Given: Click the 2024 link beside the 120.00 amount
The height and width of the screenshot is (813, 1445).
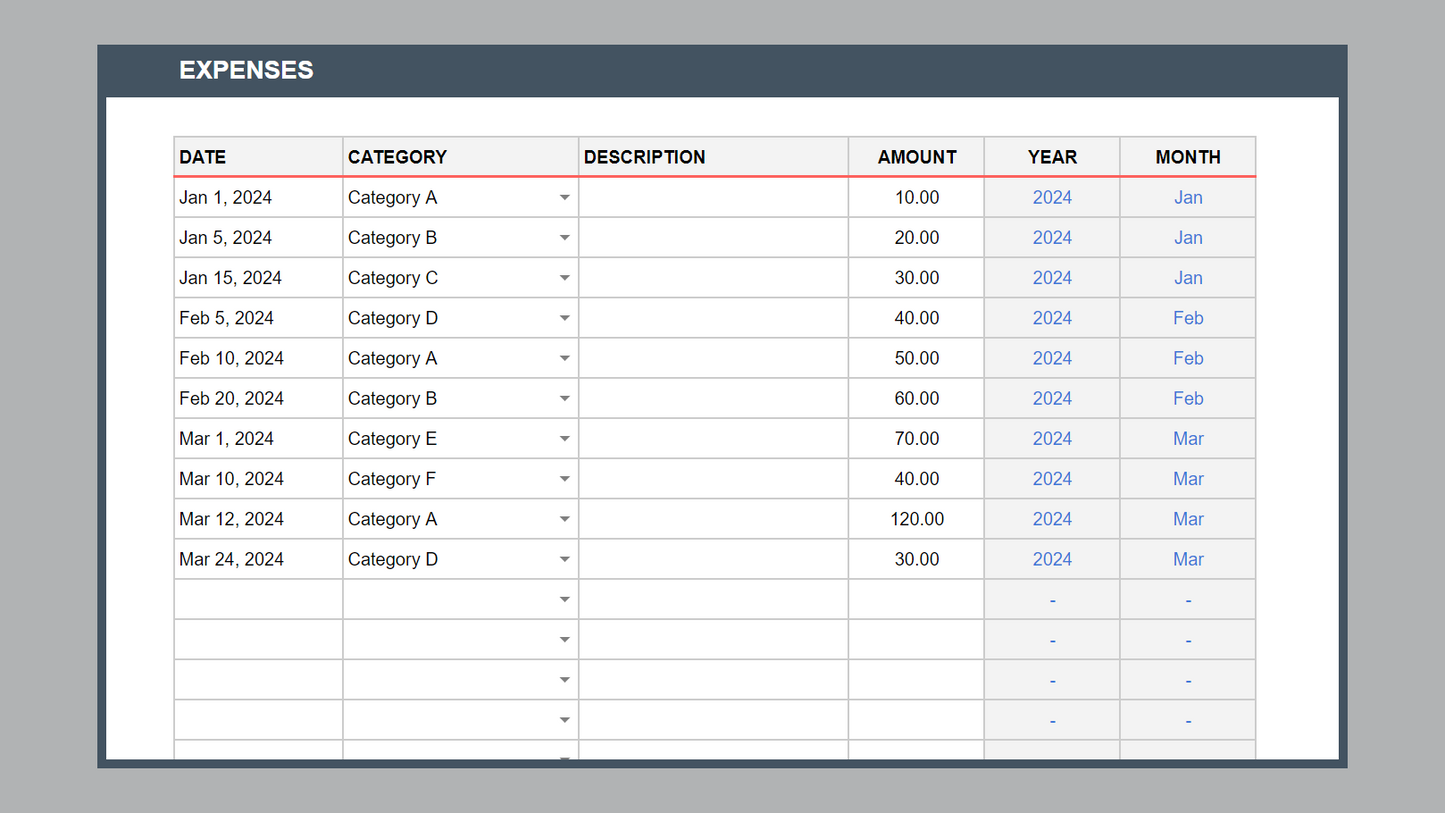Looking at the screenshot, I should tap(1052, 518).
